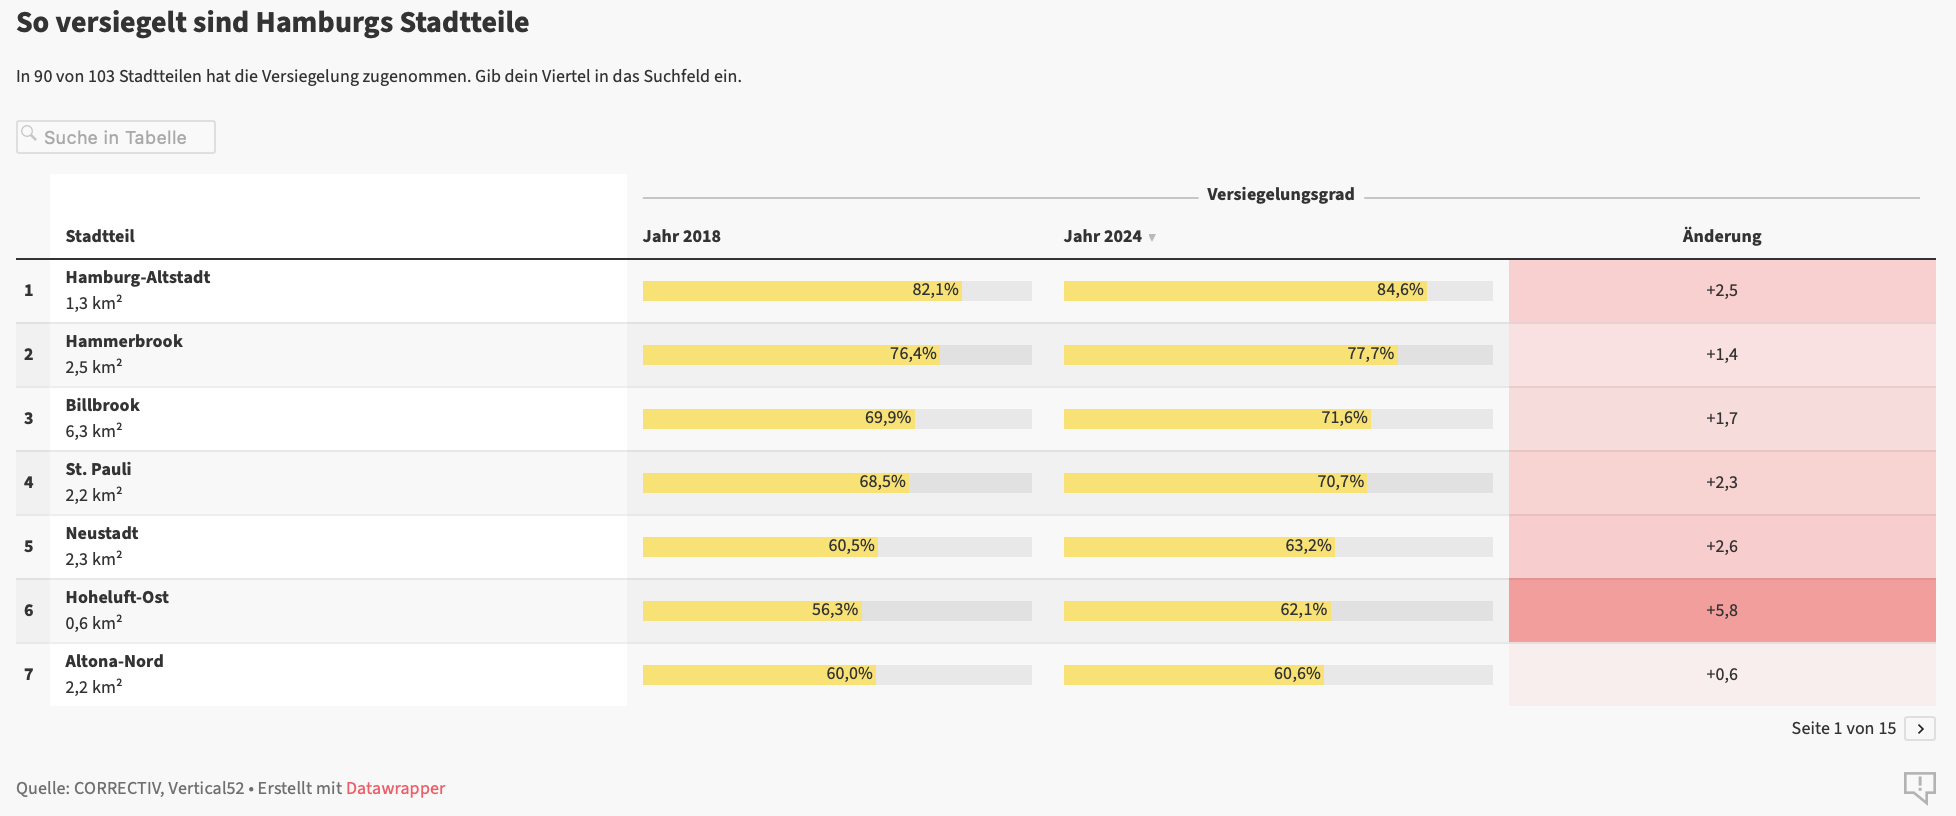Sort table by Änderung column
This screenshot has height=816, width=1956.
1721,236
